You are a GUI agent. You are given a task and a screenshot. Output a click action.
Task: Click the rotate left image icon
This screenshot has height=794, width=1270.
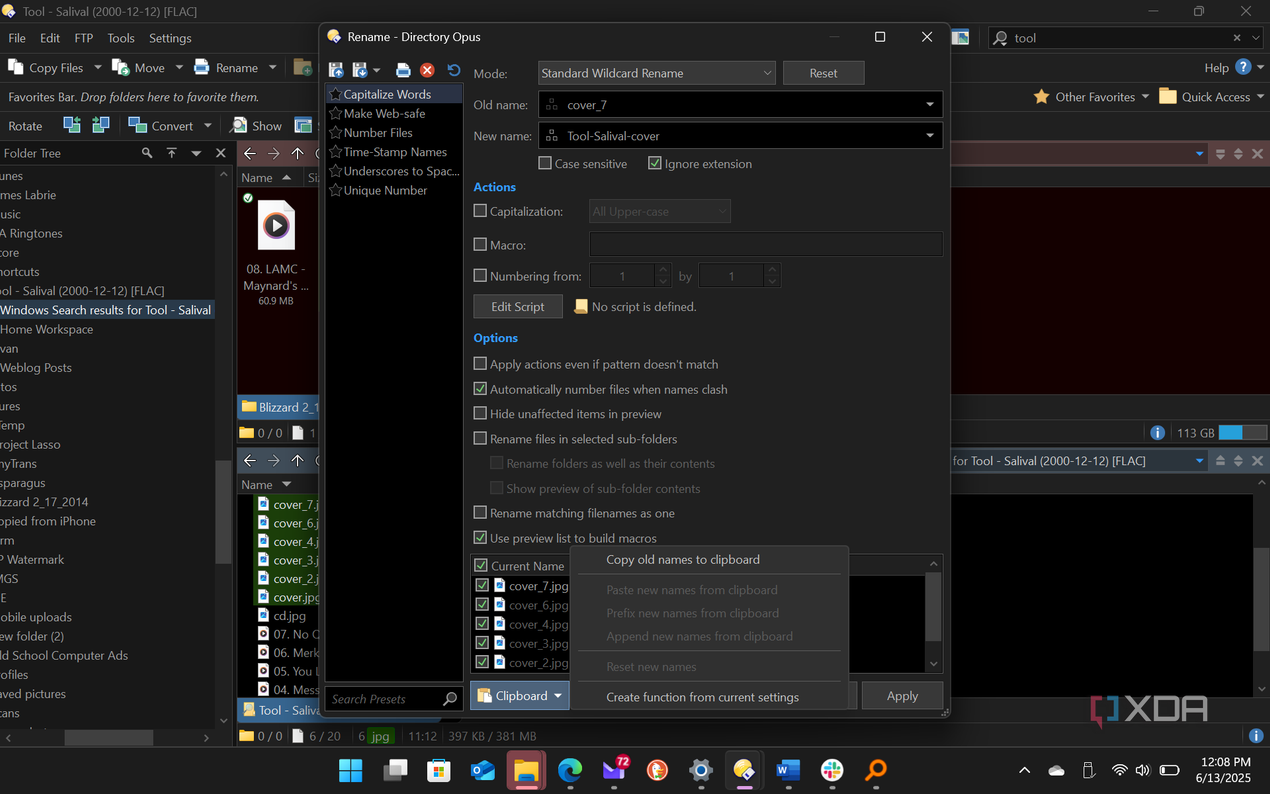[72, 125]
